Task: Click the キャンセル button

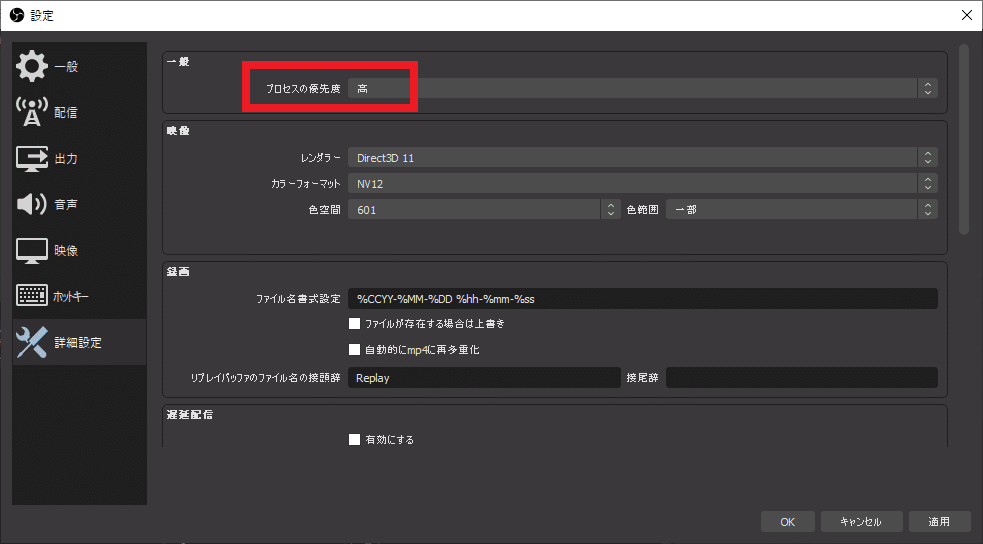Action: [x=861, y=521]
